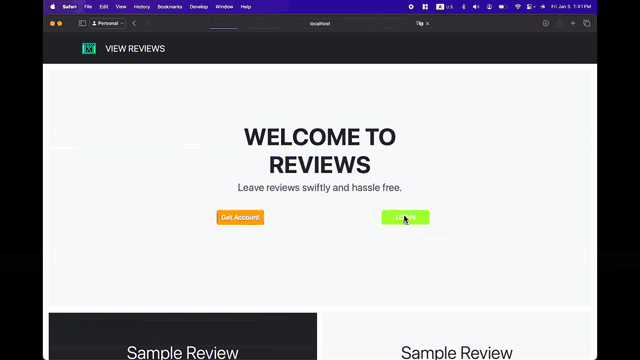Open the Wi-Fi menu bar icon
Screen dimensions: 640x360
pyautogui.click(x=518, y=7)
